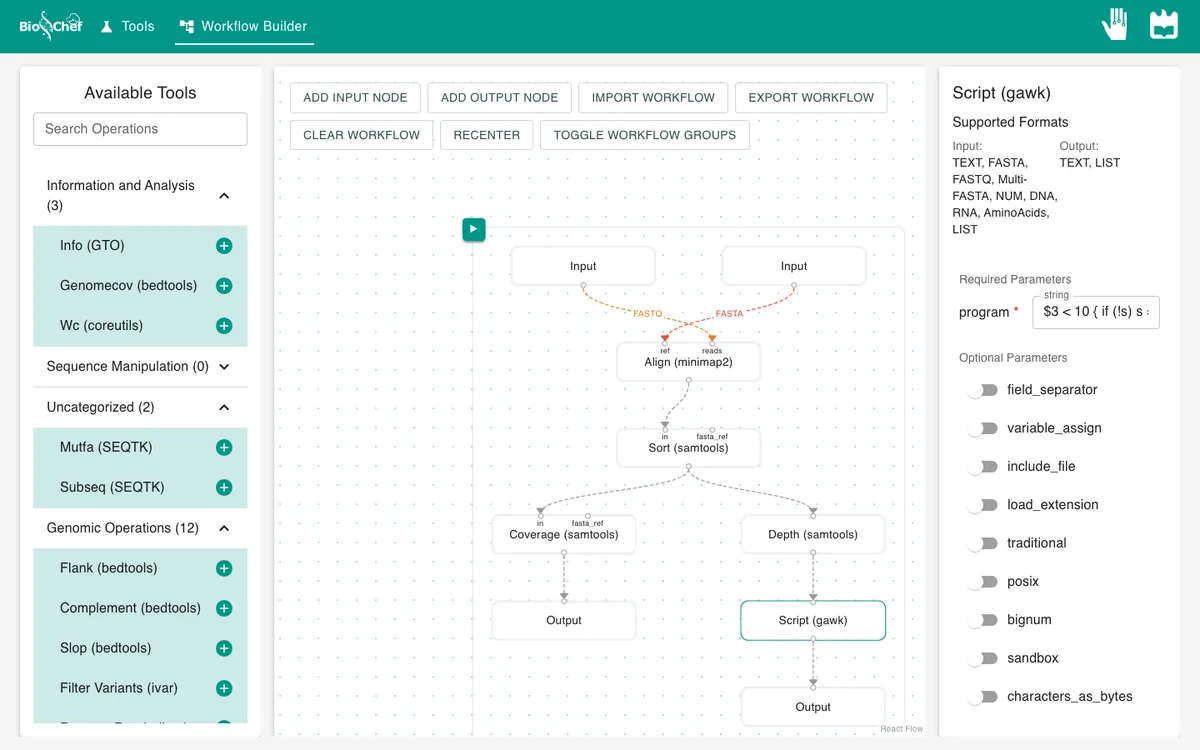Recenter the workflow canvas
The image size is (1200, 750).
487,135
